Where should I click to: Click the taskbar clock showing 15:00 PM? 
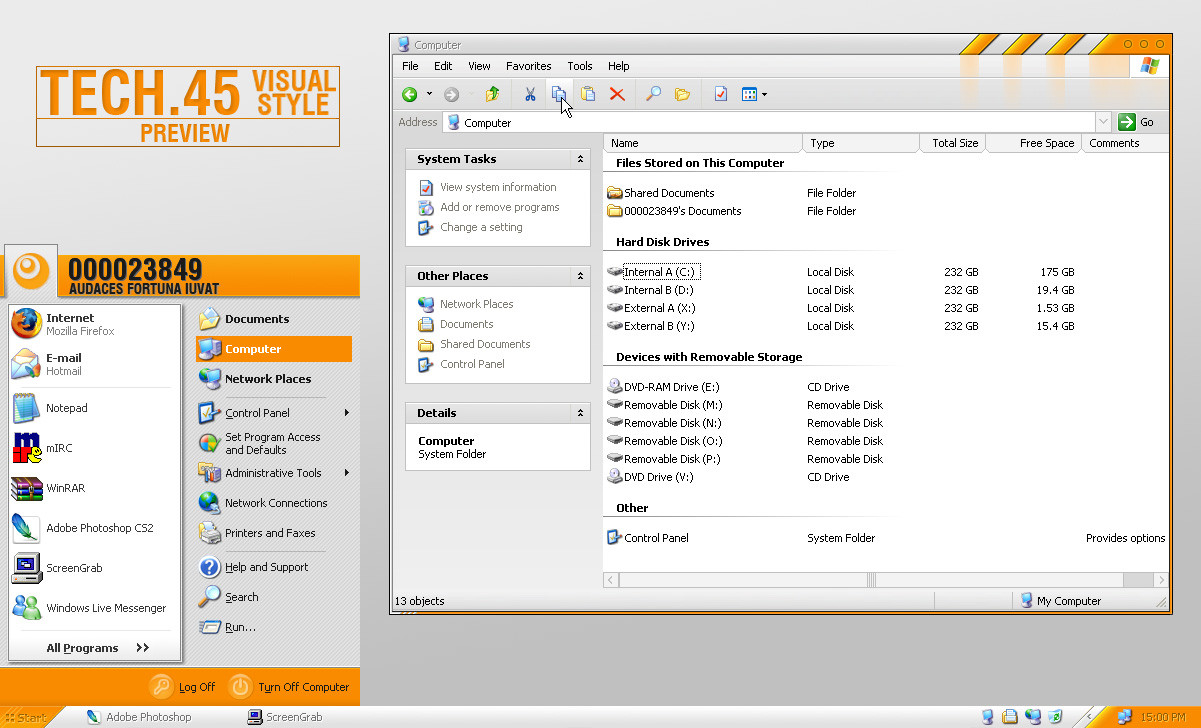pos(1163,717)
